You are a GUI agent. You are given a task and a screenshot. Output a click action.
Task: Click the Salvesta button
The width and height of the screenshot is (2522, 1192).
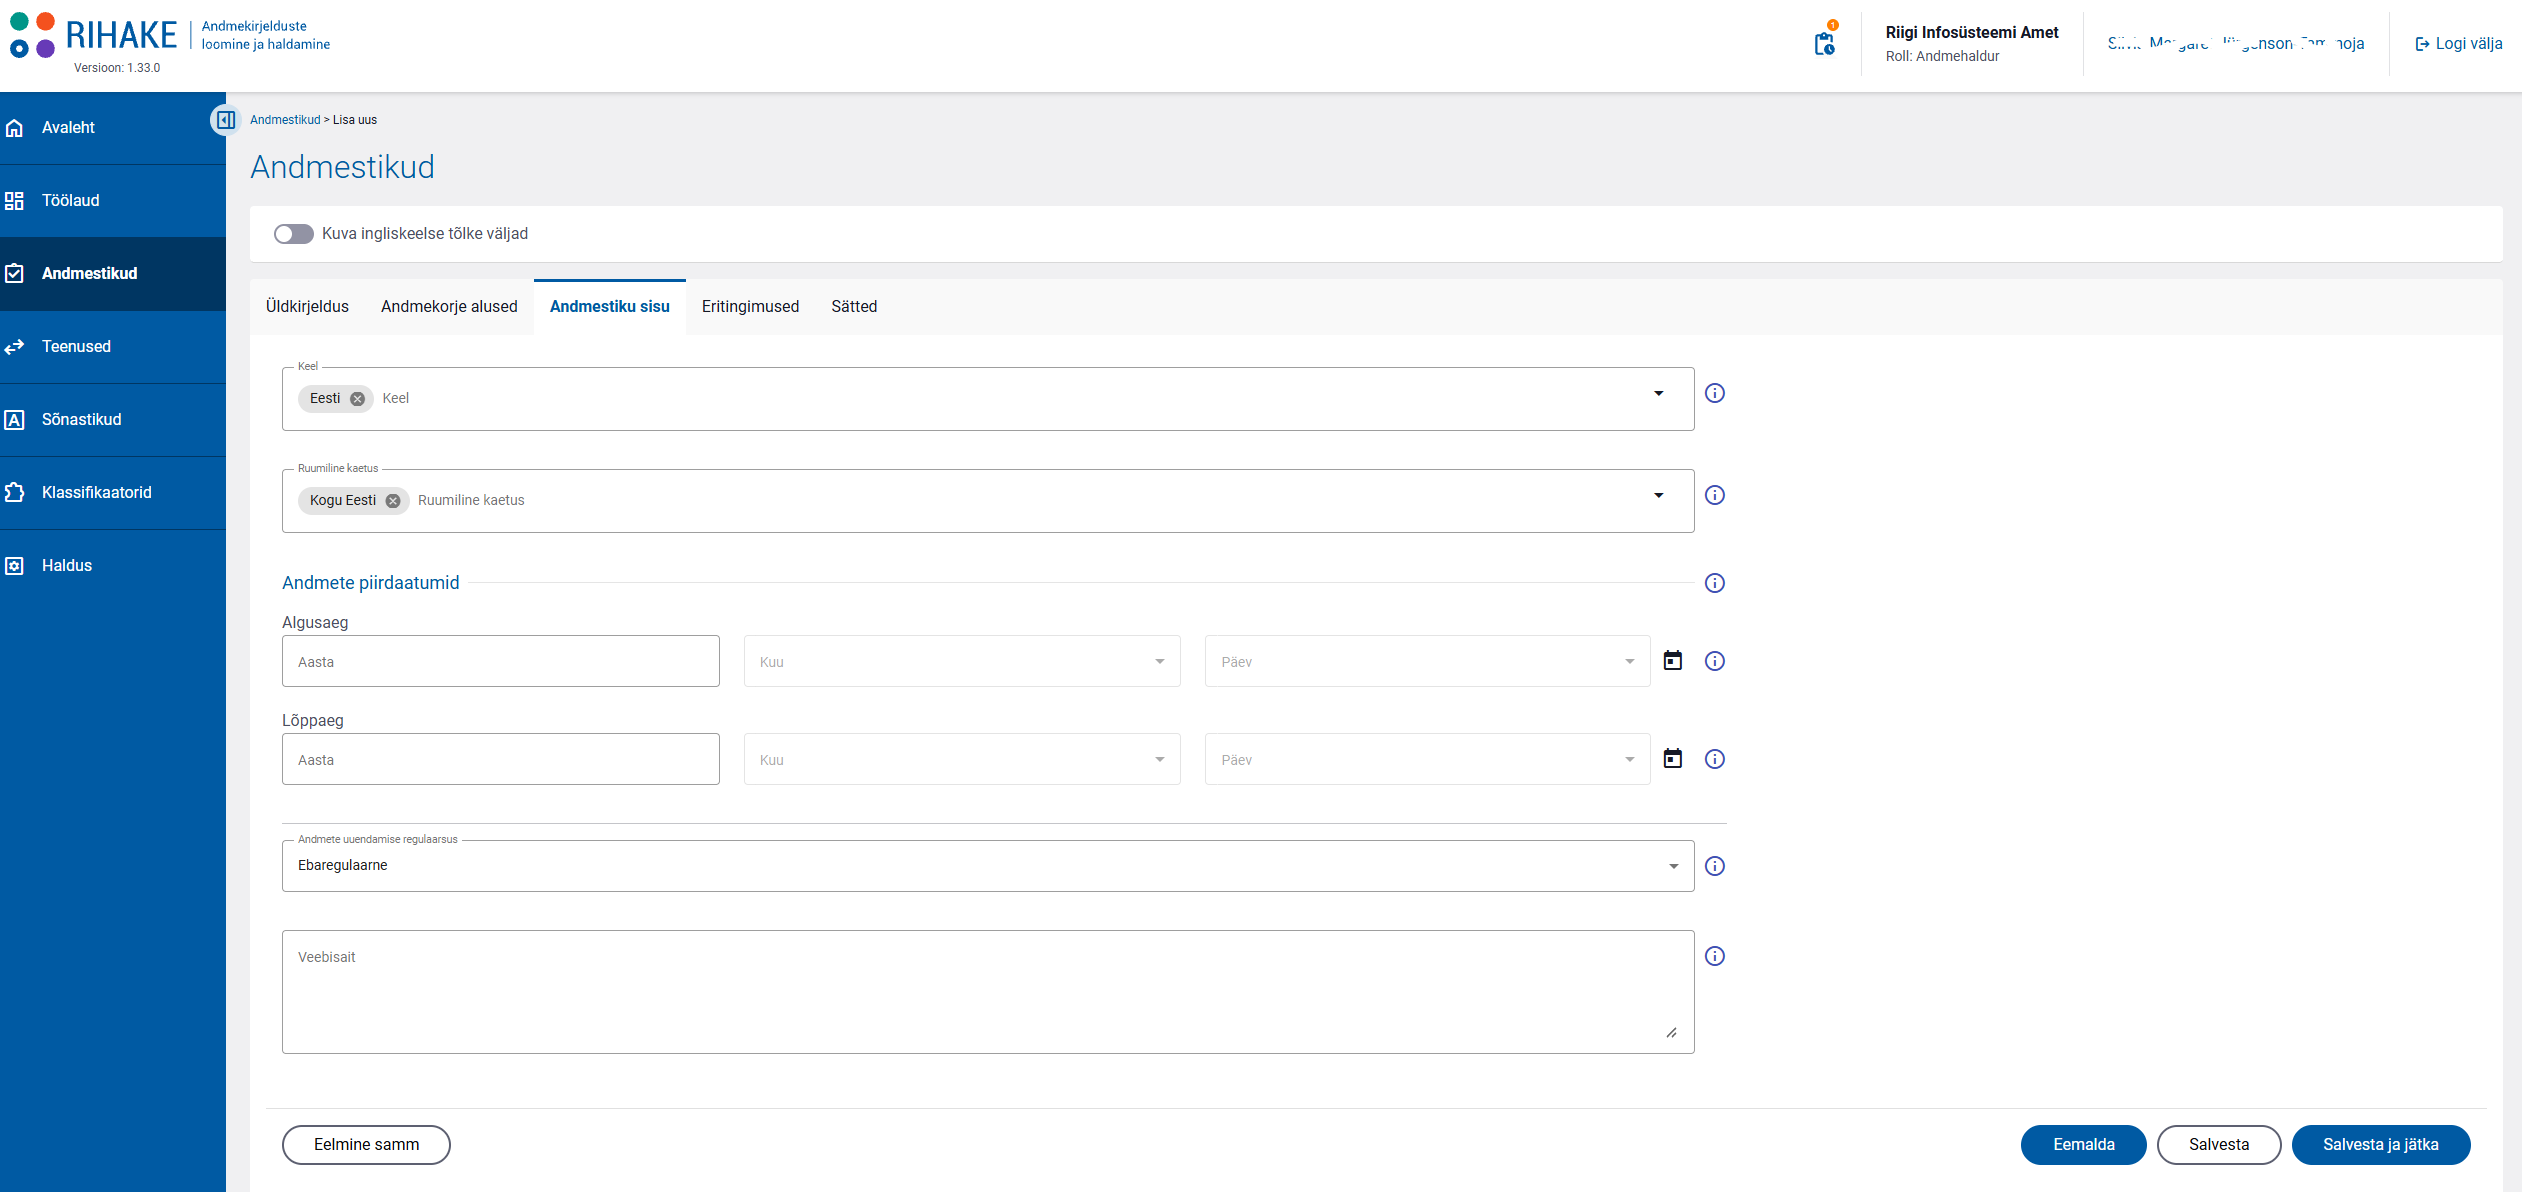(x=2219, y=1145)
